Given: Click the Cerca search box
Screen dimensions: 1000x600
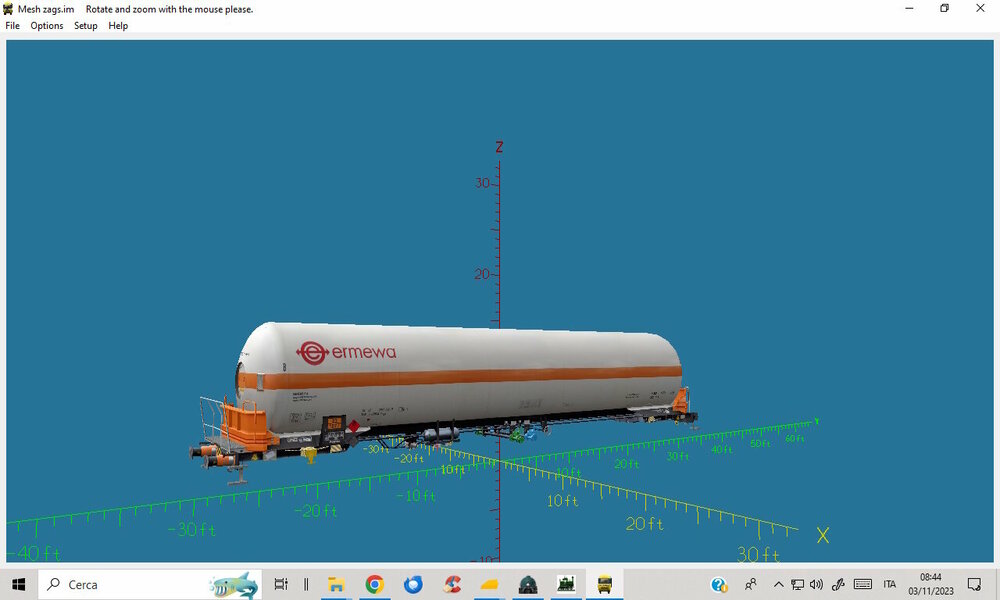Looking at the screenshot, I should 150,584.
